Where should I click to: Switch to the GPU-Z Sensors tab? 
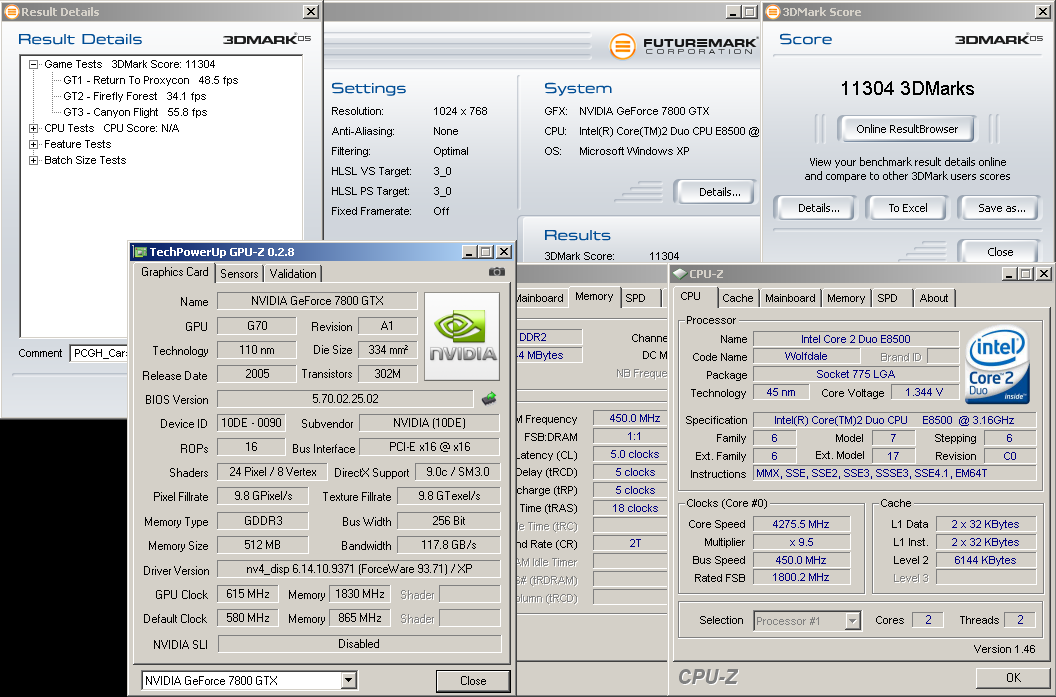point(239,273)
